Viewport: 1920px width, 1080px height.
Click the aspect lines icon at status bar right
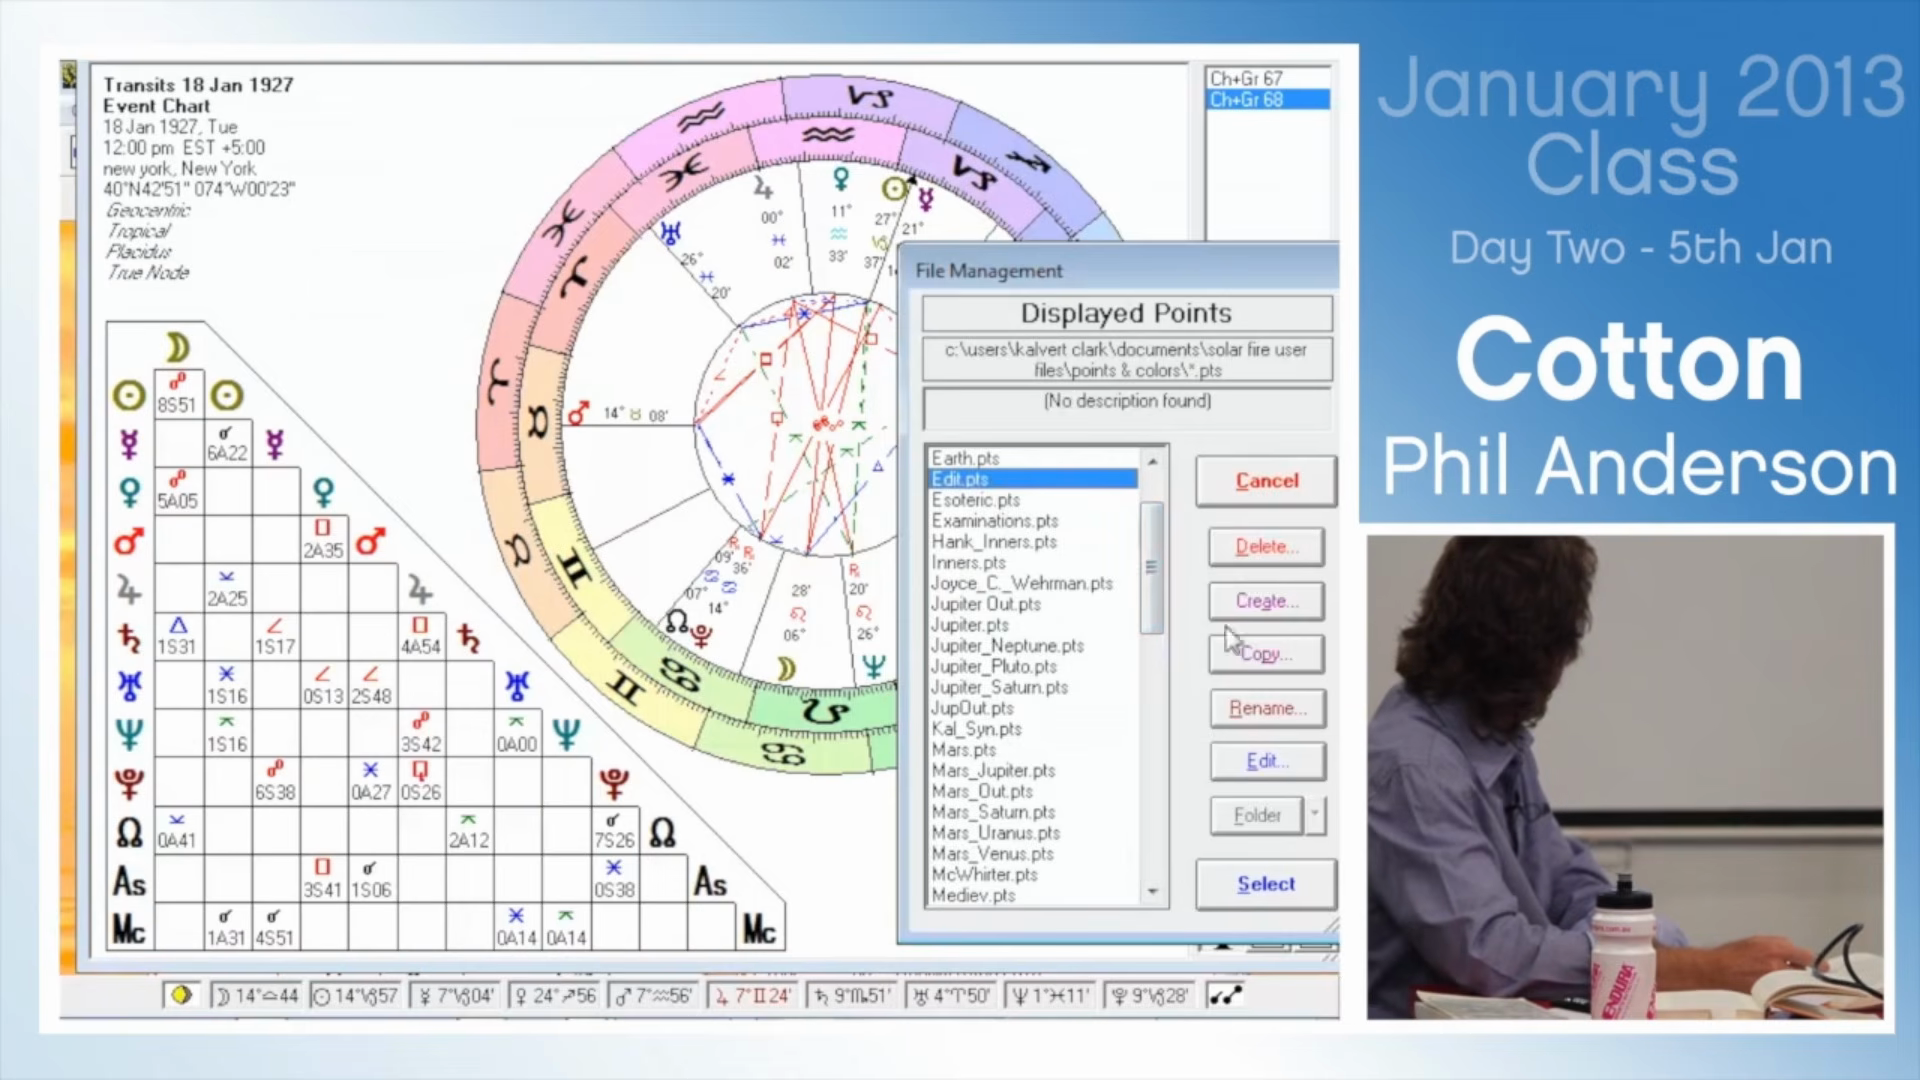click(1226, 995)
